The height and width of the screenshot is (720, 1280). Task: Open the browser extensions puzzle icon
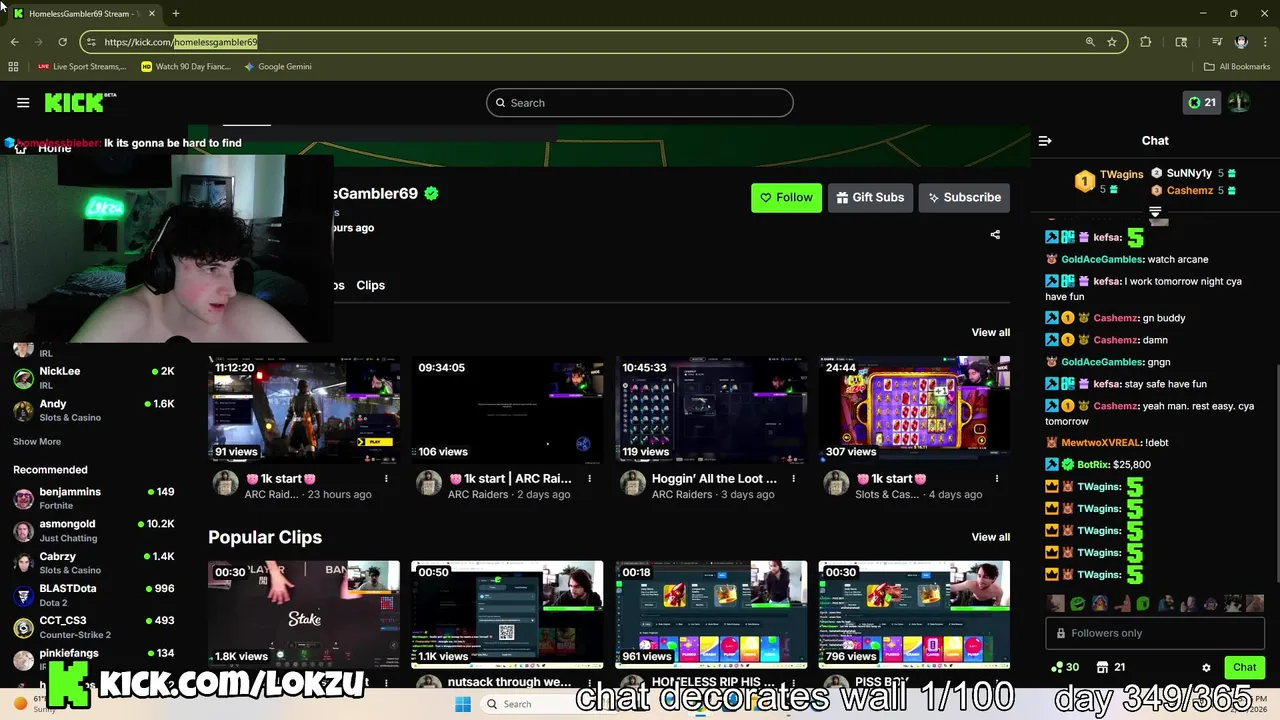1146,42
